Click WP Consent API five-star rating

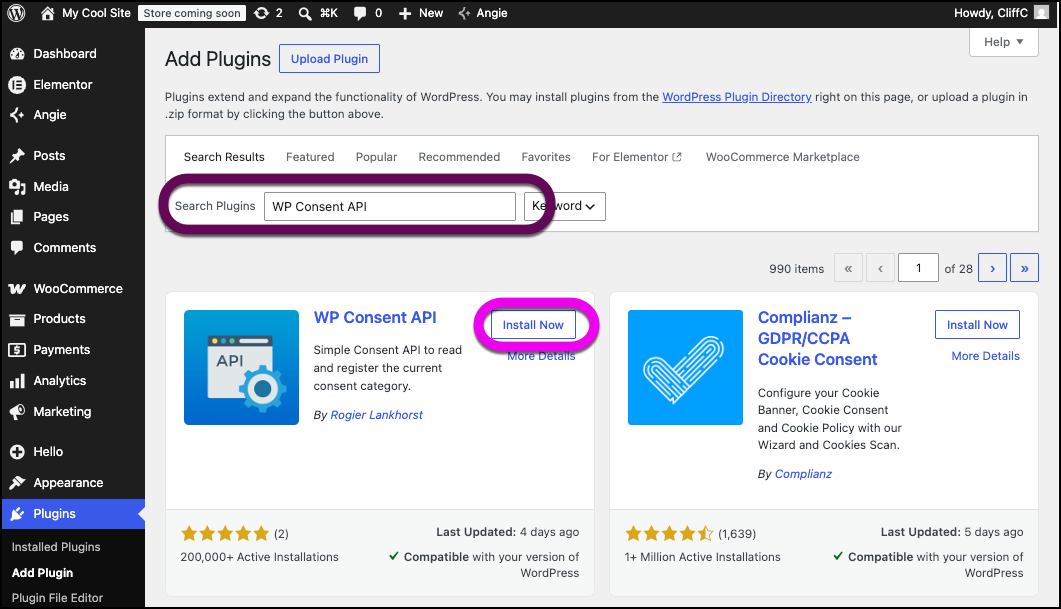pos(225,534)
